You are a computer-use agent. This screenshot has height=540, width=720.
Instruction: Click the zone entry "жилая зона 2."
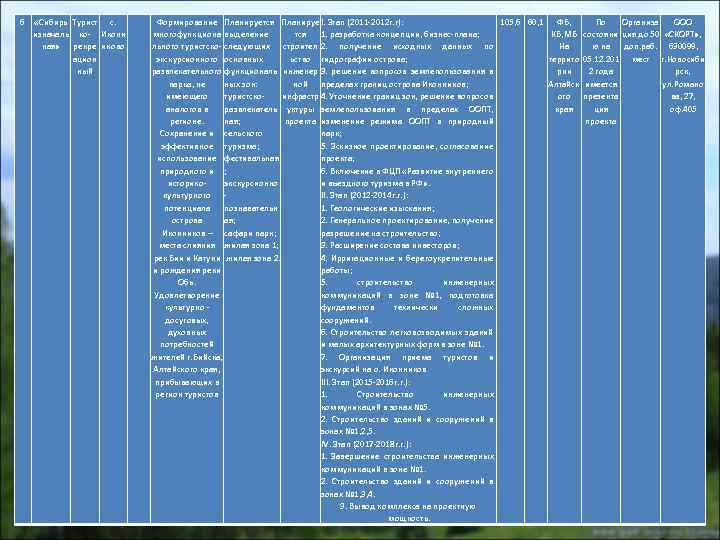(252, 258)
